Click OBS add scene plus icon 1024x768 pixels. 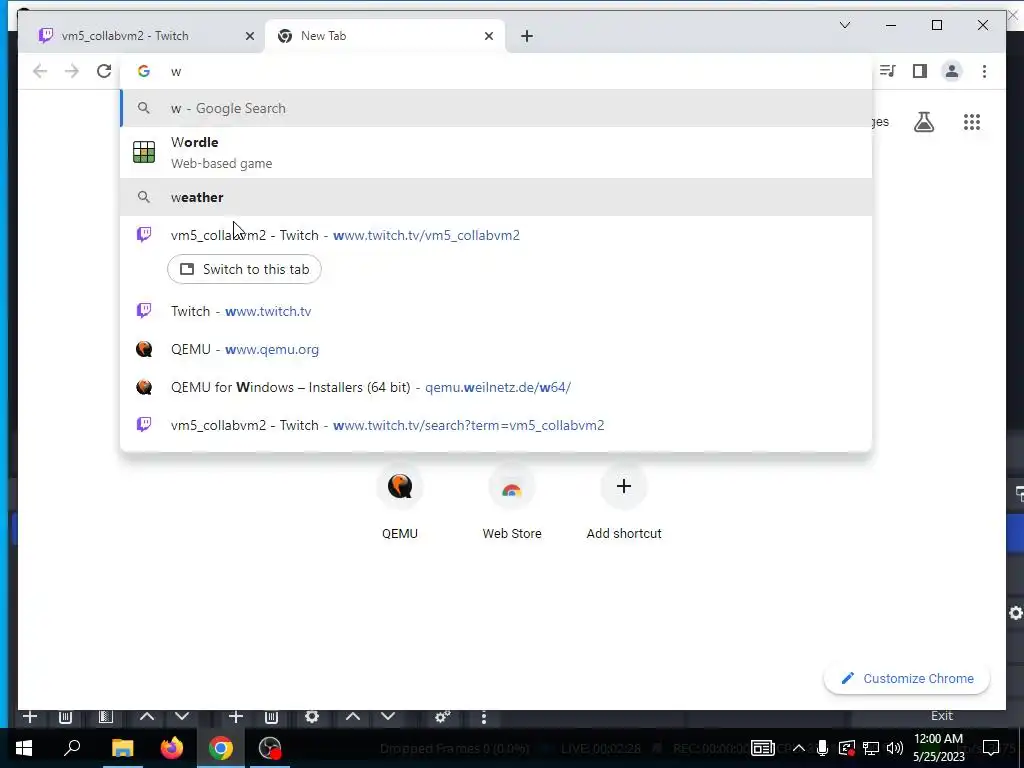tap(29, 717)
